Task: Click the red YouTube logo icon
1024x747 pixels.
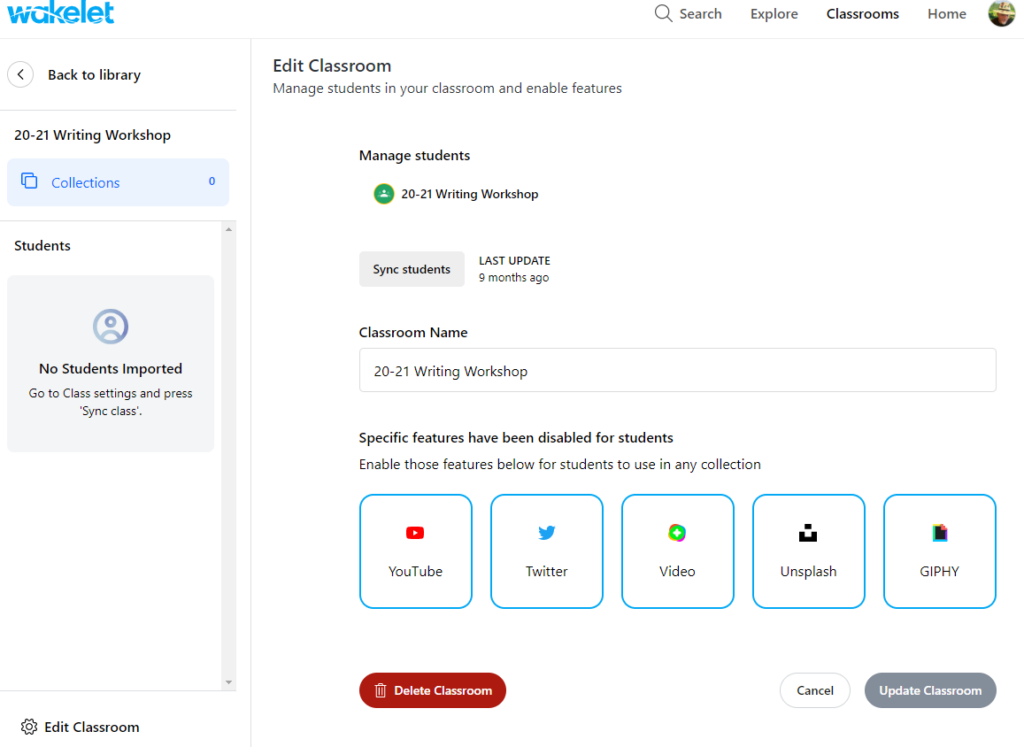Action: (x=415, y=533)
